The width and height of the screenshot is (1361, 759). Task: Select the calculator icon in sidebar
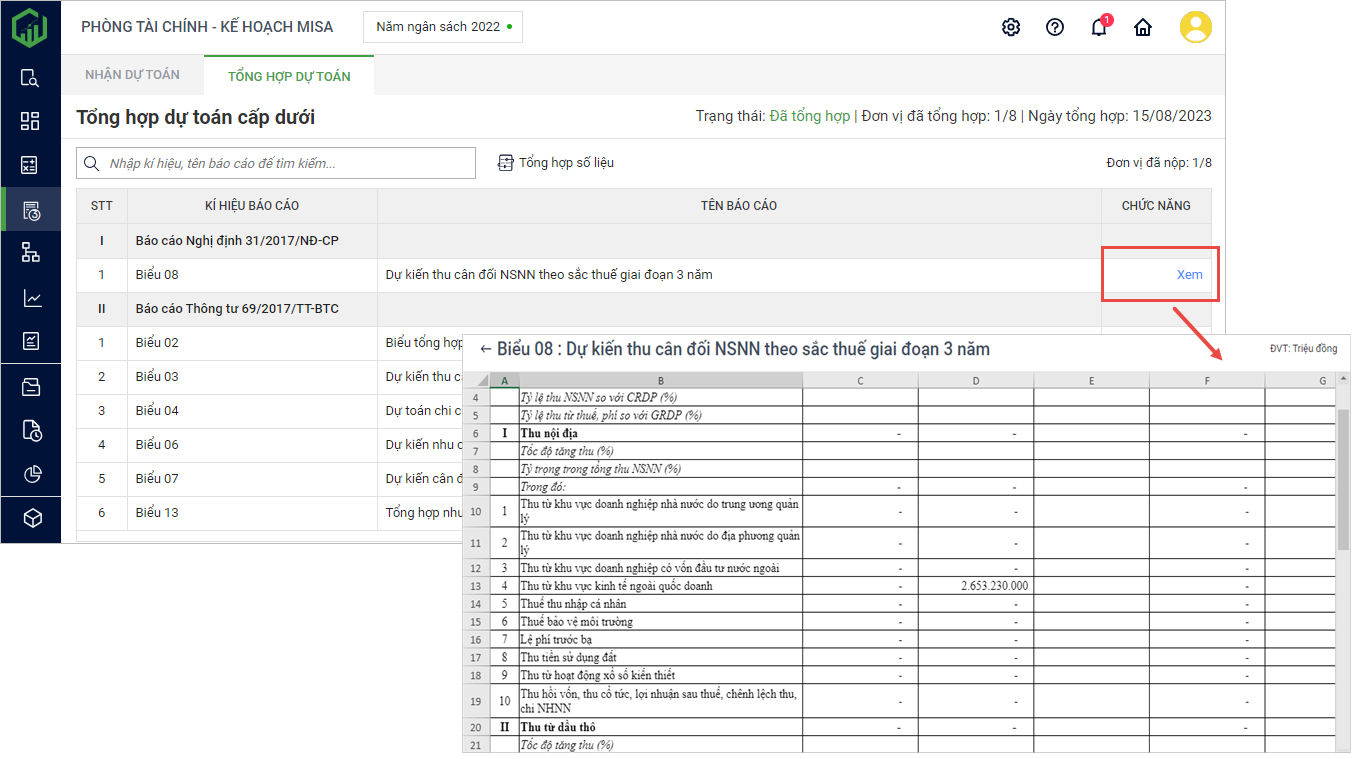point(30,165)
